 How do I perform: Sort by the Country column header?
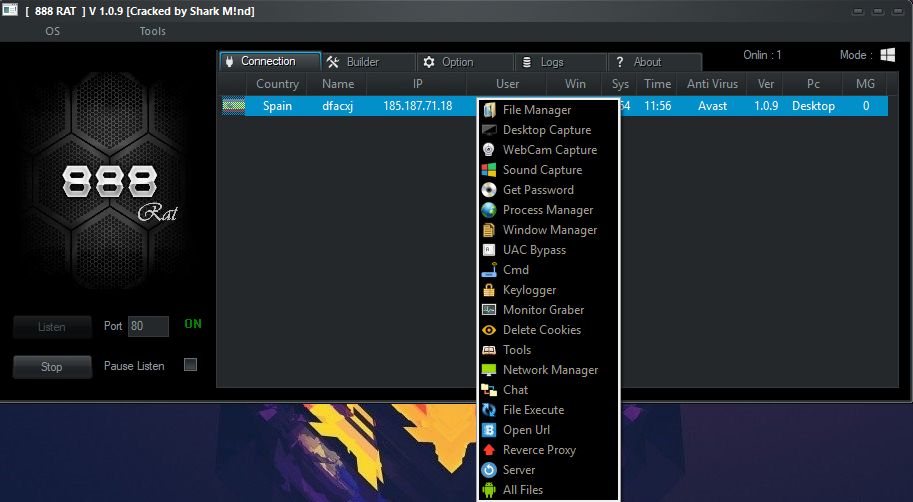[x=277, y=84]
